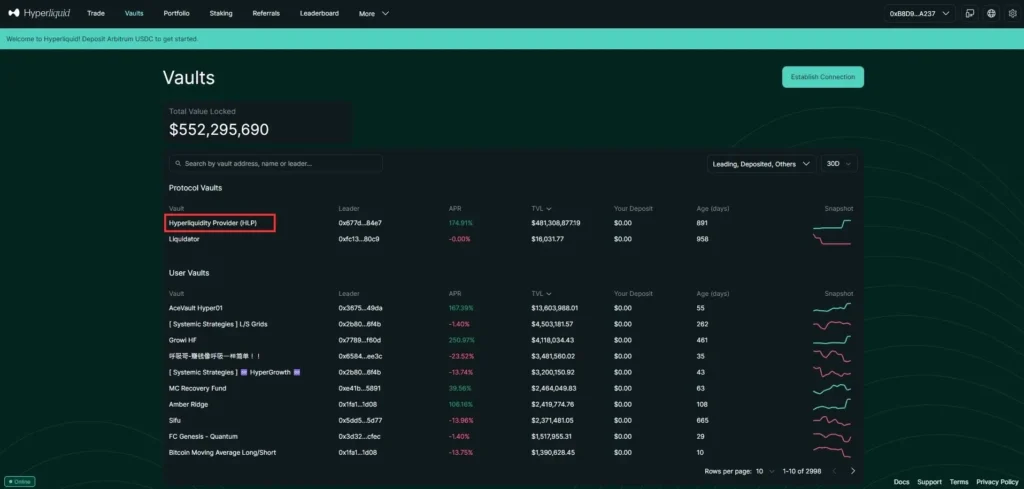Open the settings gear icon
Viewport: 1024px width, 489px height.
pos(1011,14)
